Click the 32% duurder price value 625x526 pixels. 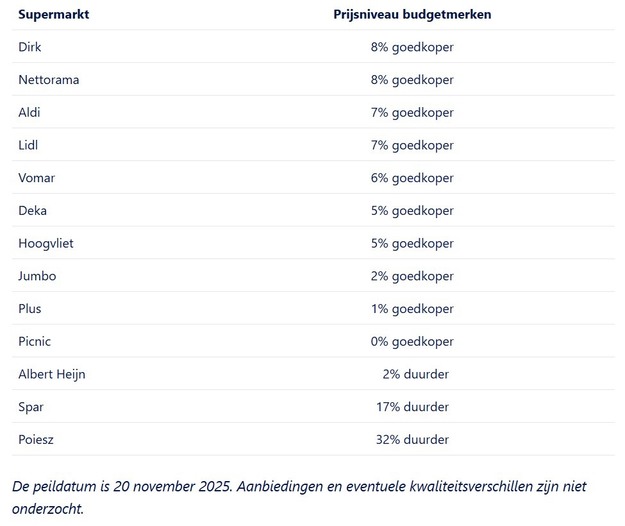coord(411,439)
